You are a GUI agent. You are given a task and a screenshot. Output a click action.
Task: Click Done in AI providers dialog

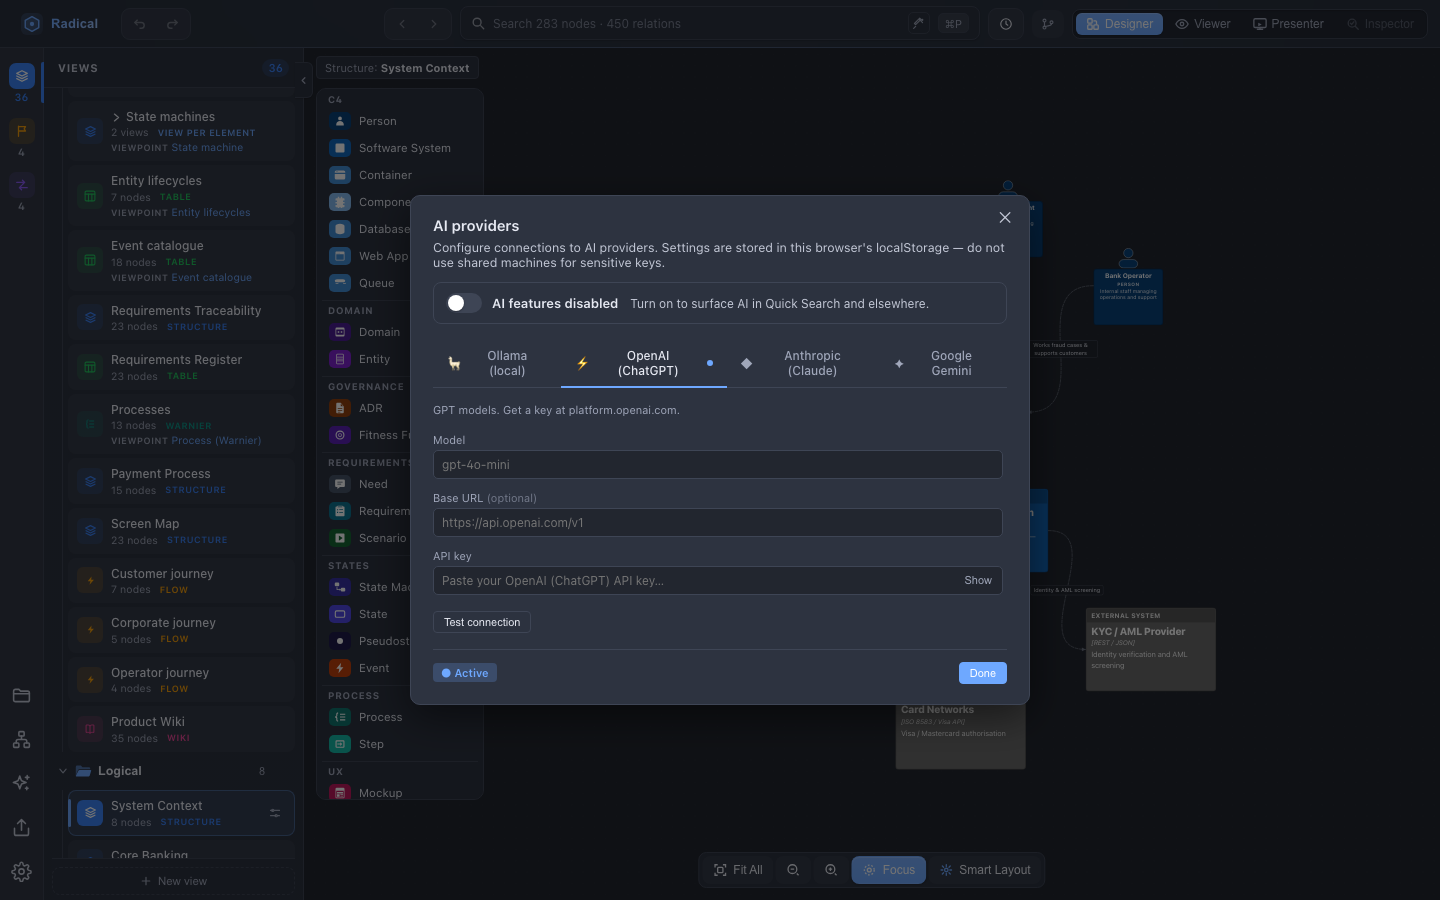tap(983, 673)
